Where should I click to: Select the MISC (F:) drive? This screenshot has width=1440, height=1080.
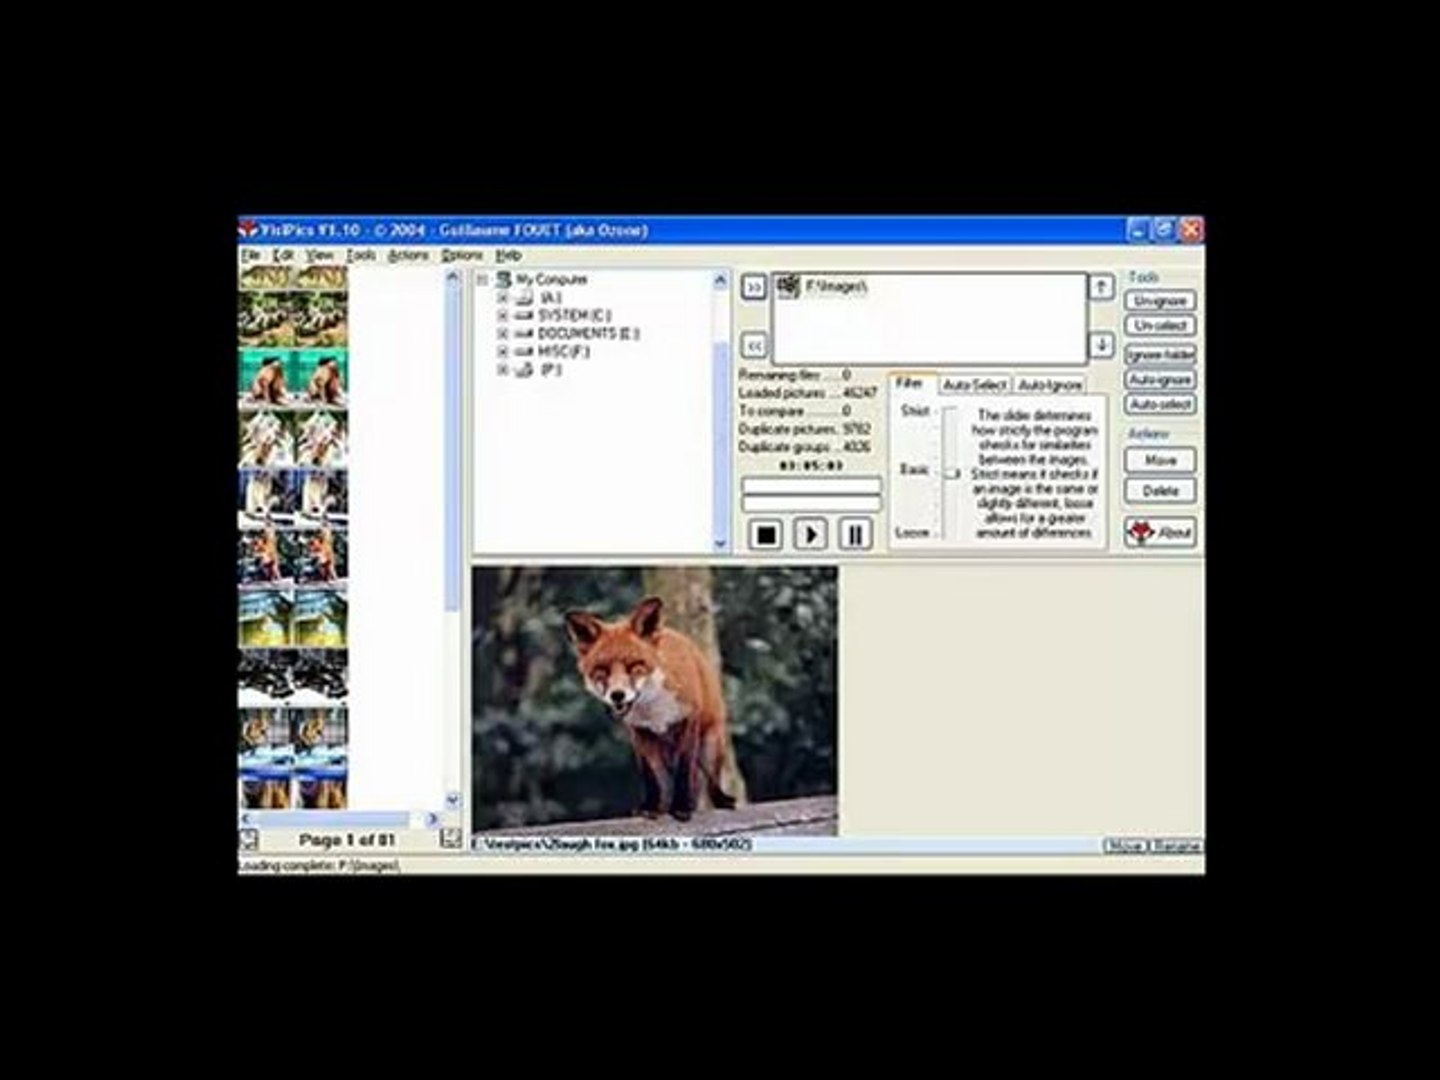click(564, 352)
